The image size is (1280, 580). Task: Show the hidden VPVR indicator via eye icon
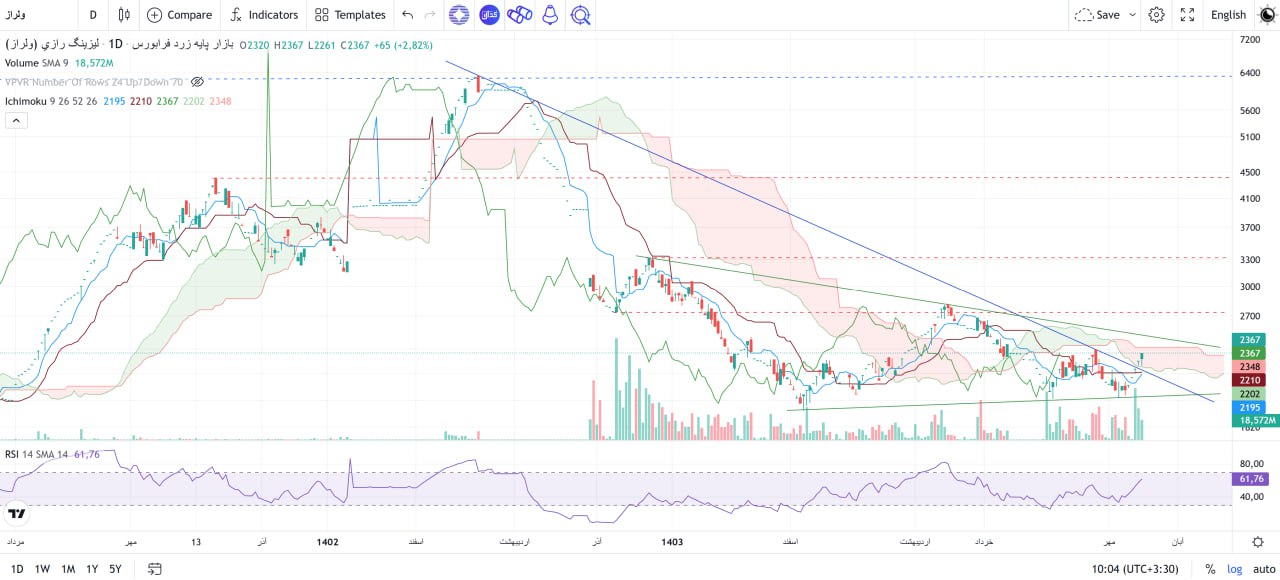(x=197, y=81)
